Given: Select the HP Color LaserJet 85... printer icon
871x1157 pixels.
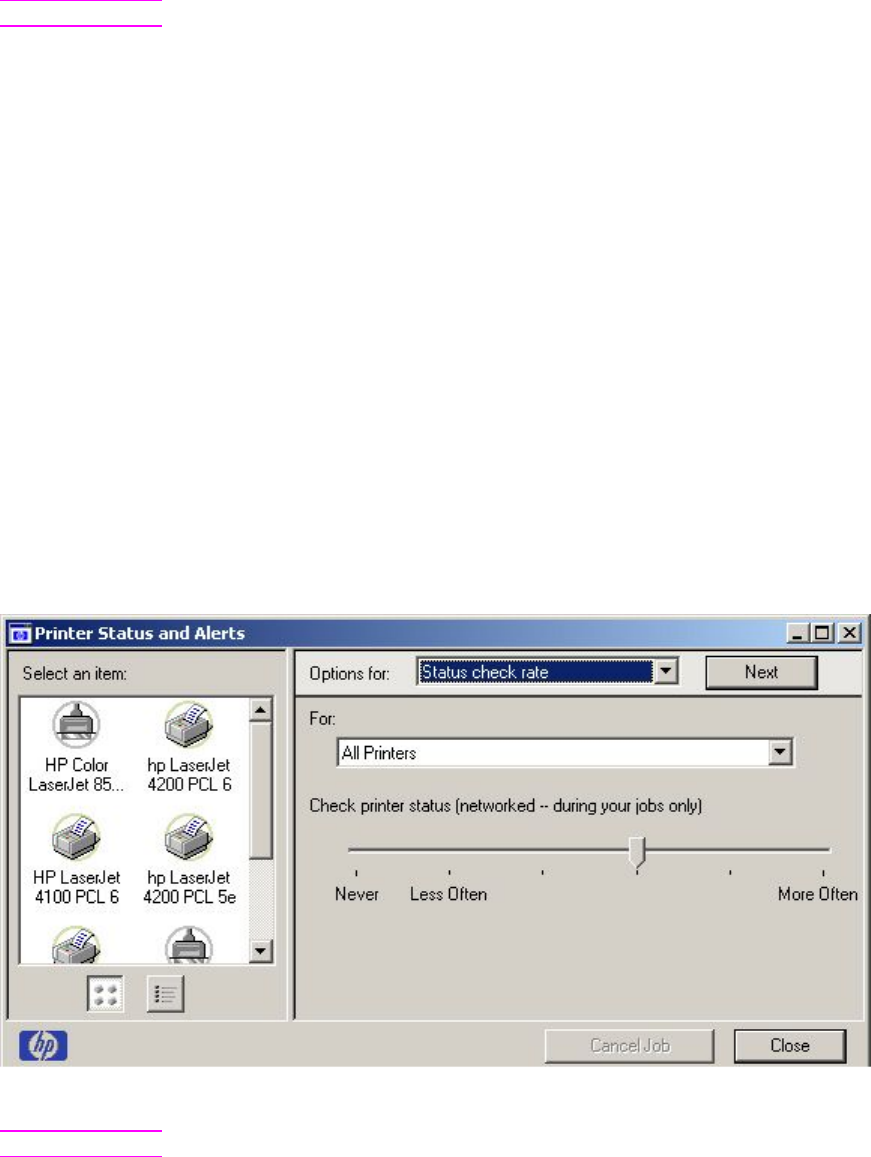Looking at the screenshot, I should coord(76,724).
